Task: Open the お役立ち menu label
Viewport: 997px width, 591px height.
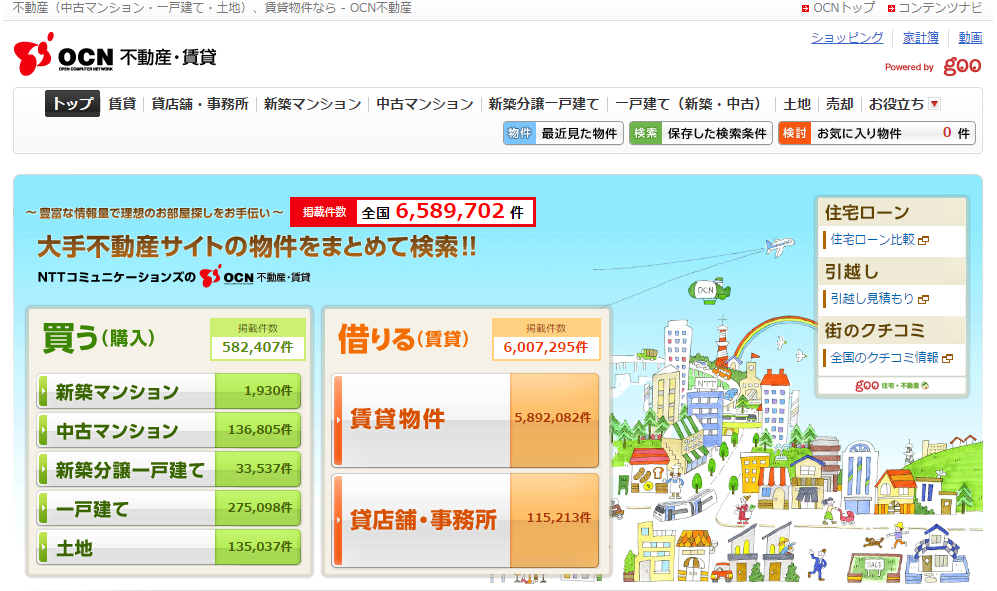Action: (x=897, y=104)
